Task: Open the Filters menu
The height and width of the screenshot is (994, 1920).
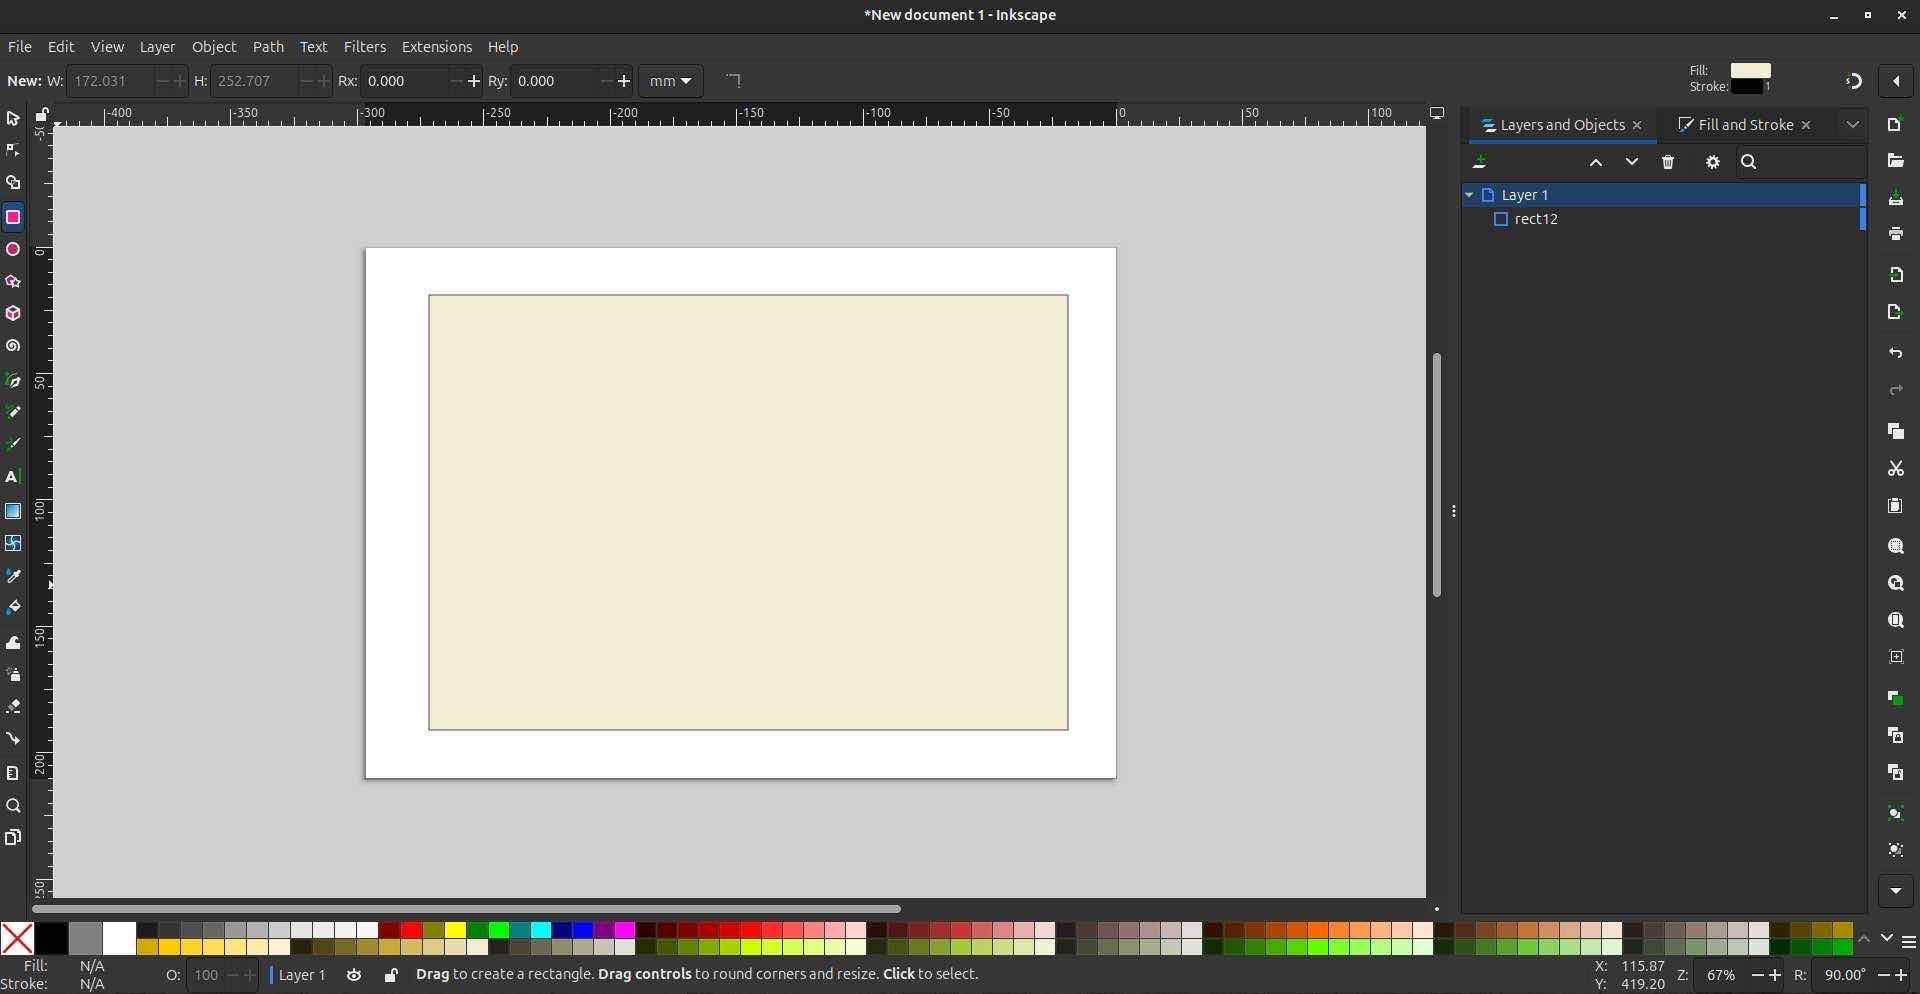Action: (x=365, y=47)
